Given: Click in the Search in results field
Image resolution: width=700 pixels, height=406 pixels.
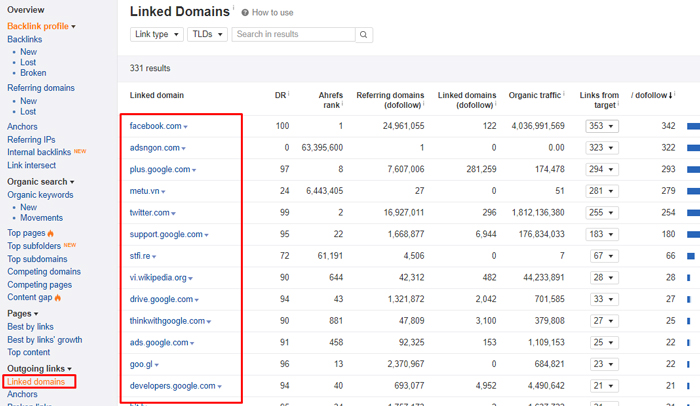Looking at the screenshot, I should point(293,34).
